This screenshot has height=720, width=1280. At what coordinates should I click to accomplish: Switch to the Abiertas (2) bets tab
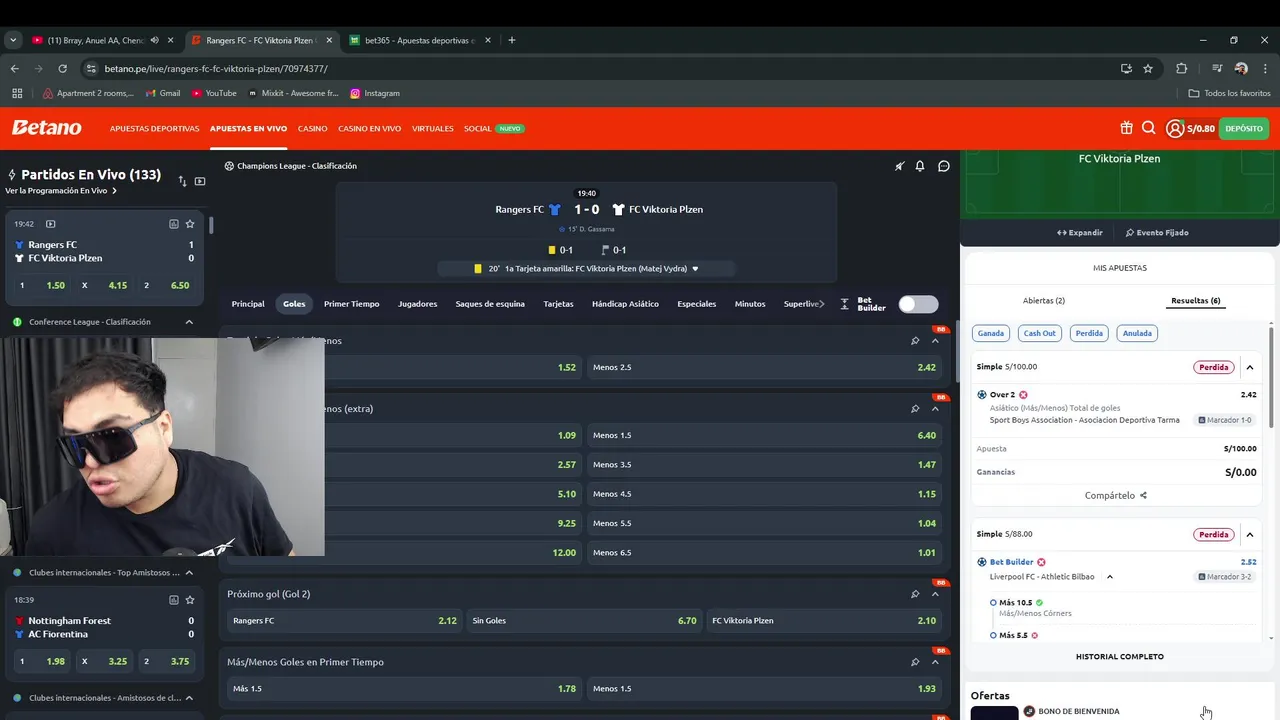tap(1044, 300)
